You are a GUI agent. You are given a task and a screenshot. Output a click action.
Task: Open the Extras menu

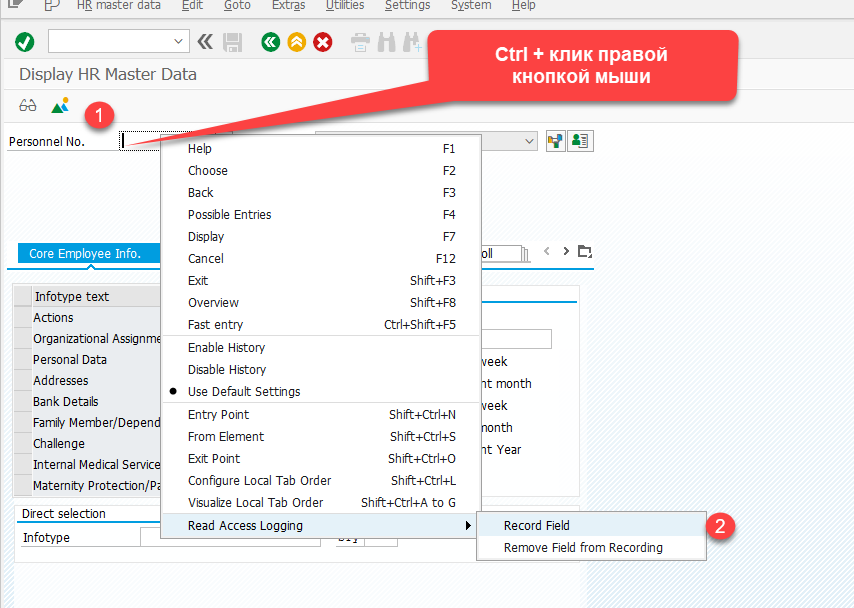[289, 5]
